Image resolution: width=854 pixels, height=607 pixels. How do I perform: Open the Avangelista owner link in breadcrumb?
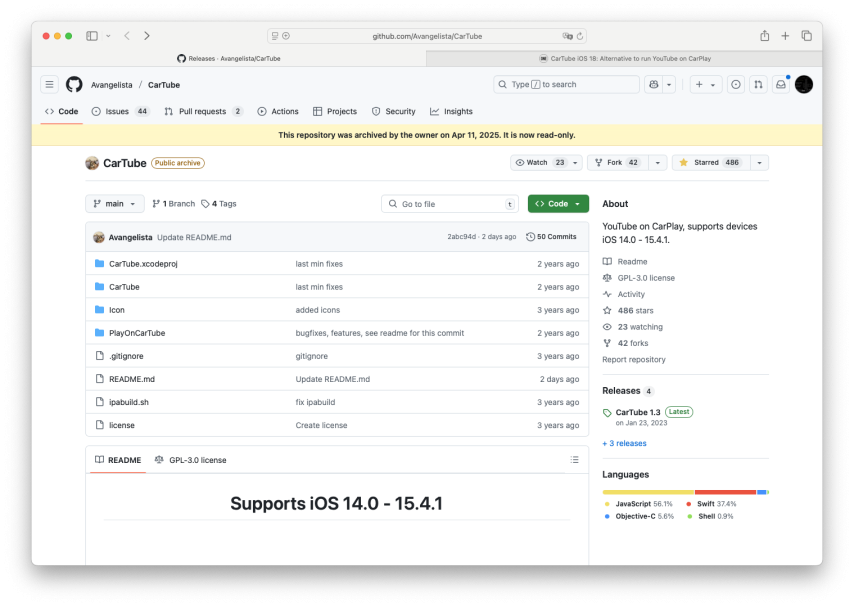coord(112,85)
